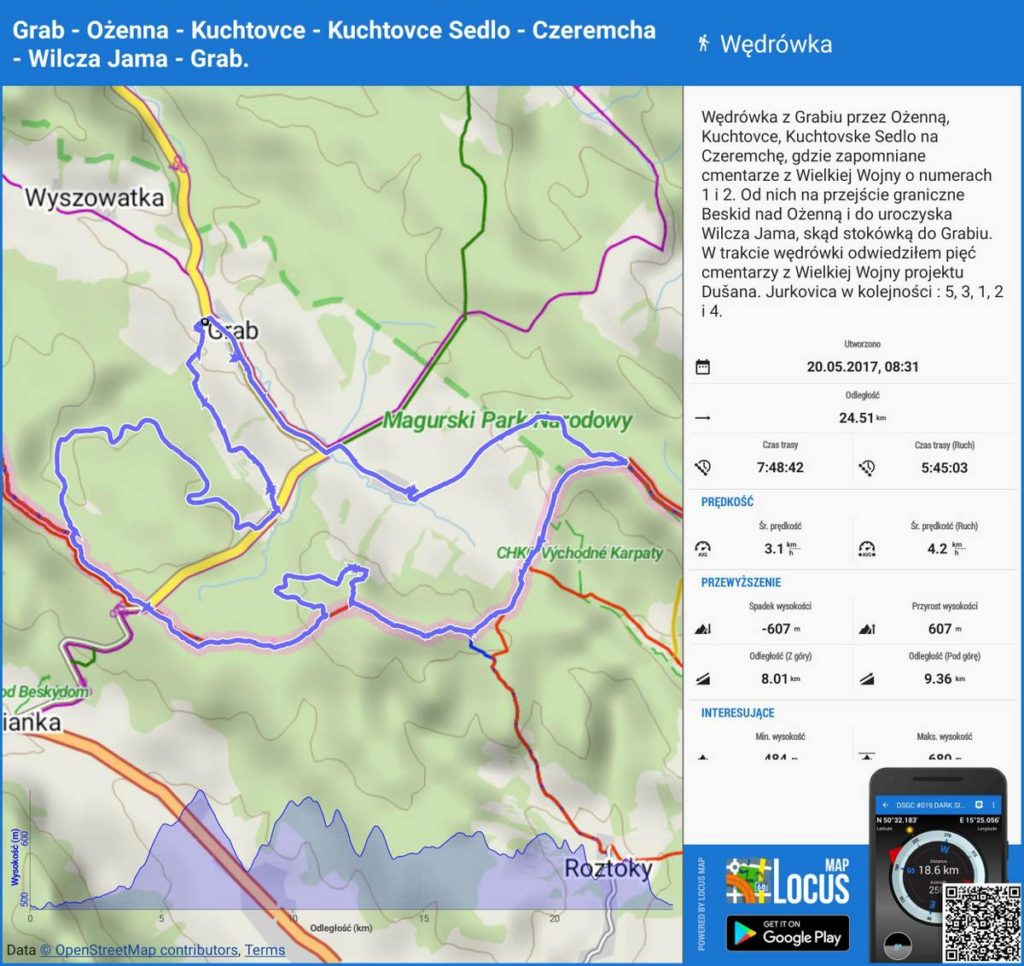Click the PRZEWYŻSZENIE section heading
Viewport: 1024px width, 966px height.
[x=741, y=582]
